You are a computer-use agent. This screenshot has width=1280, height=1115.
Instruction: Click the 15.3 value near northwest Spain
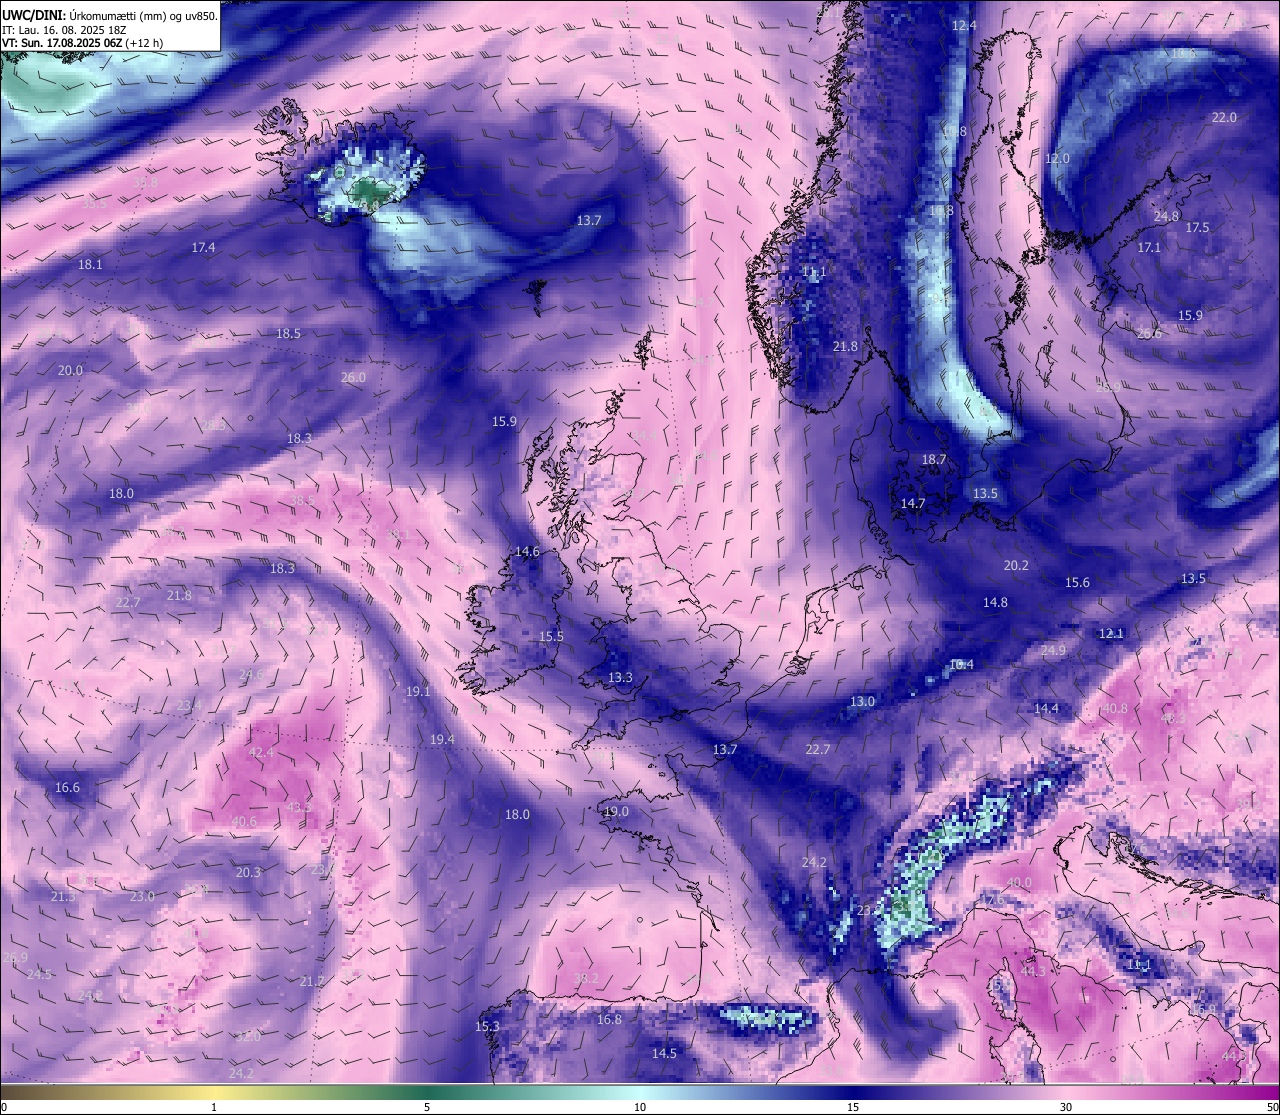pyautogui.click(x=487, y=1026)
